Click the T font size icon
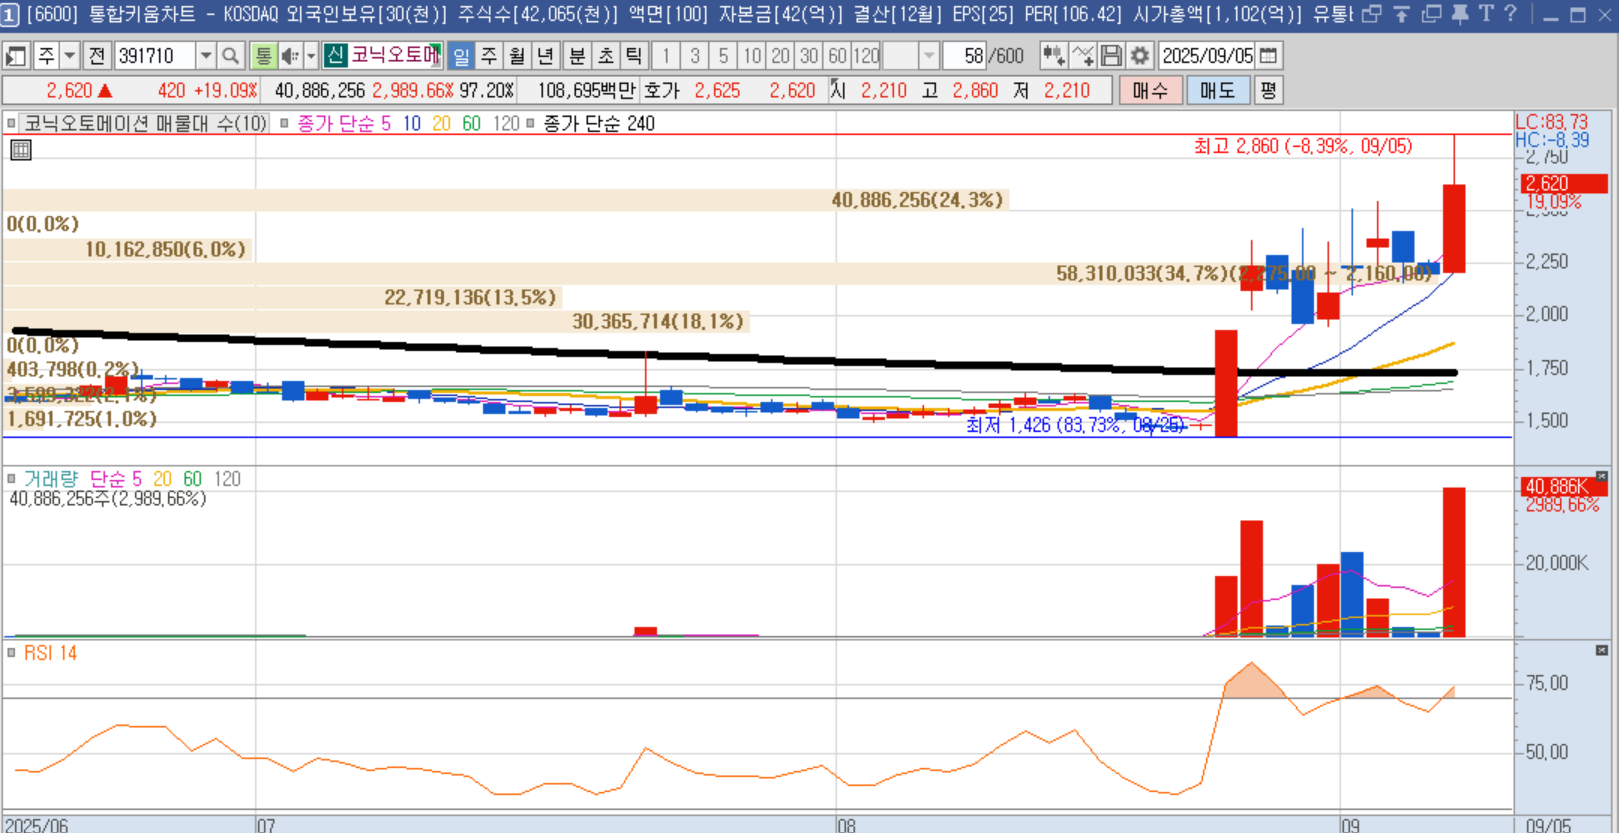This screenshot has height=833, width=1619. [x=1486, y=14]
